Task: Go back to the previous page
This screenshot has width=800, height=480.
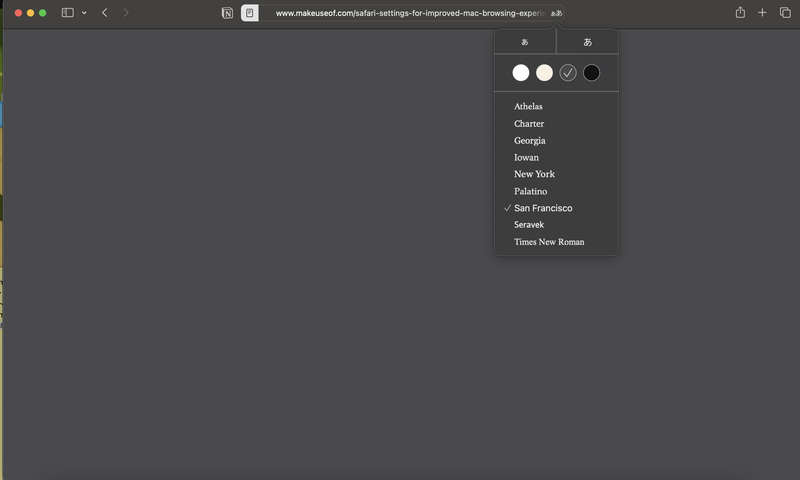Action: pyautogui.click(x=105, y=13)
